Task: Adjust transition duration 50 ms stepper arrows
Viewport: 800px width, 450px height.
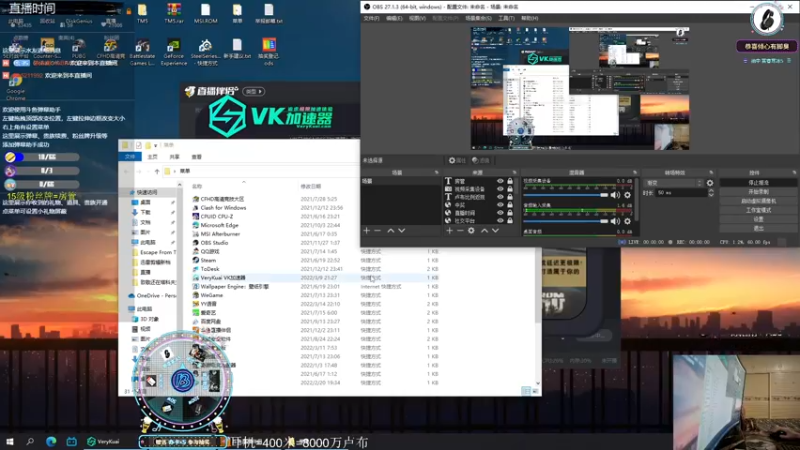Action: tap(711, 193)
